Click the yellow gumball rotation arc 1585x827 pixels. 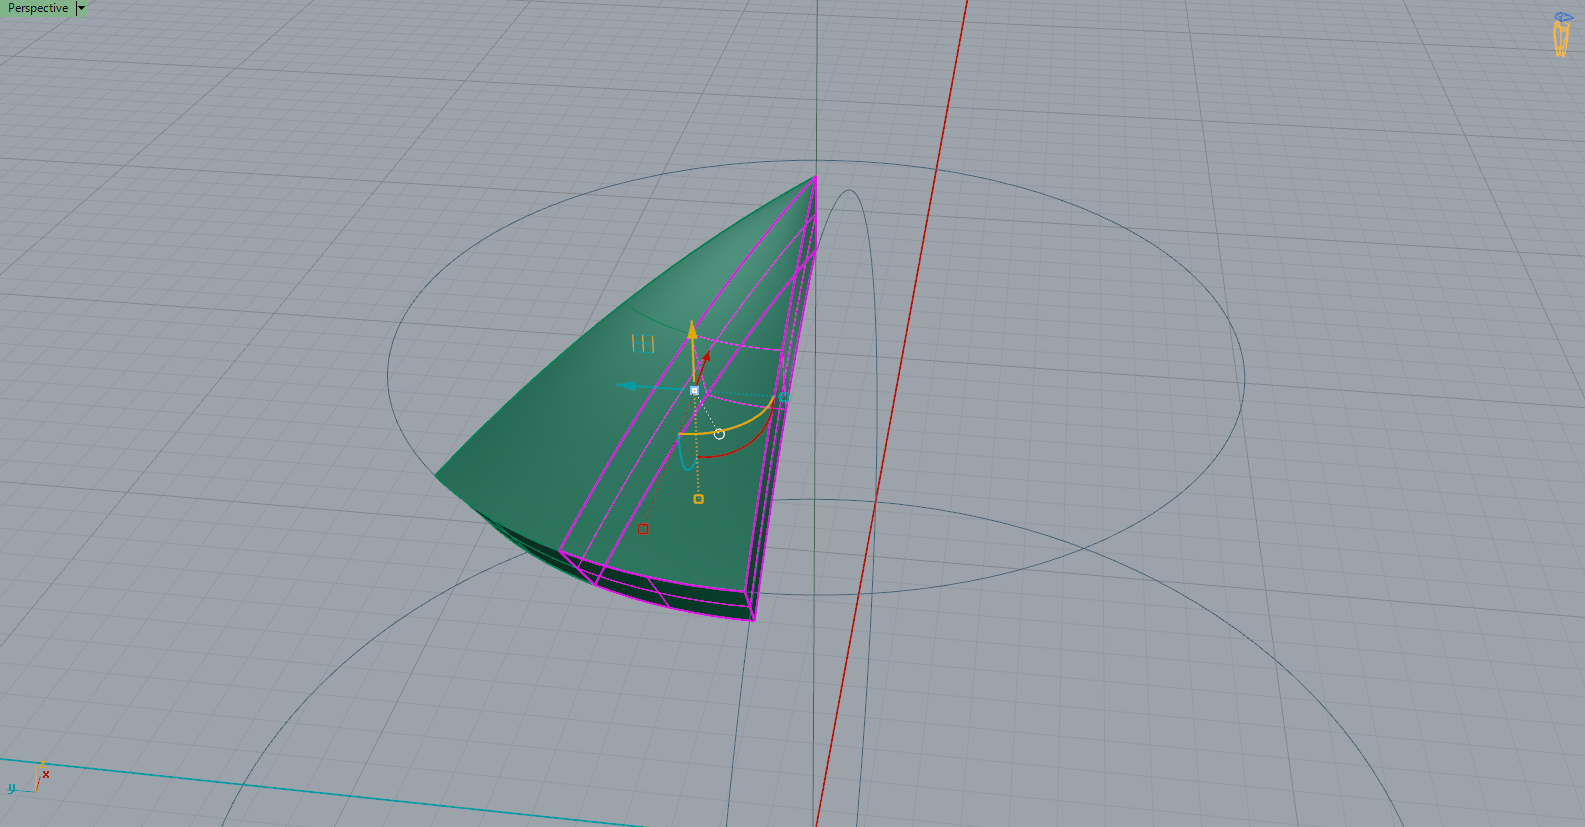745,424
